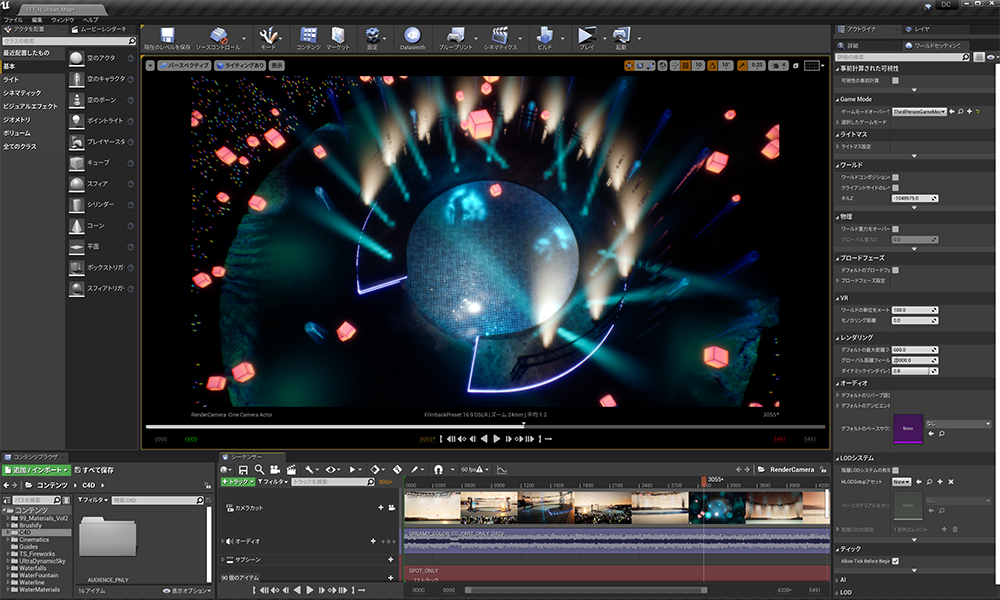This screenshot has height=600, width=1000.
Task: Enable the precomputed visibility checkbox
Action: click(895, 80)
